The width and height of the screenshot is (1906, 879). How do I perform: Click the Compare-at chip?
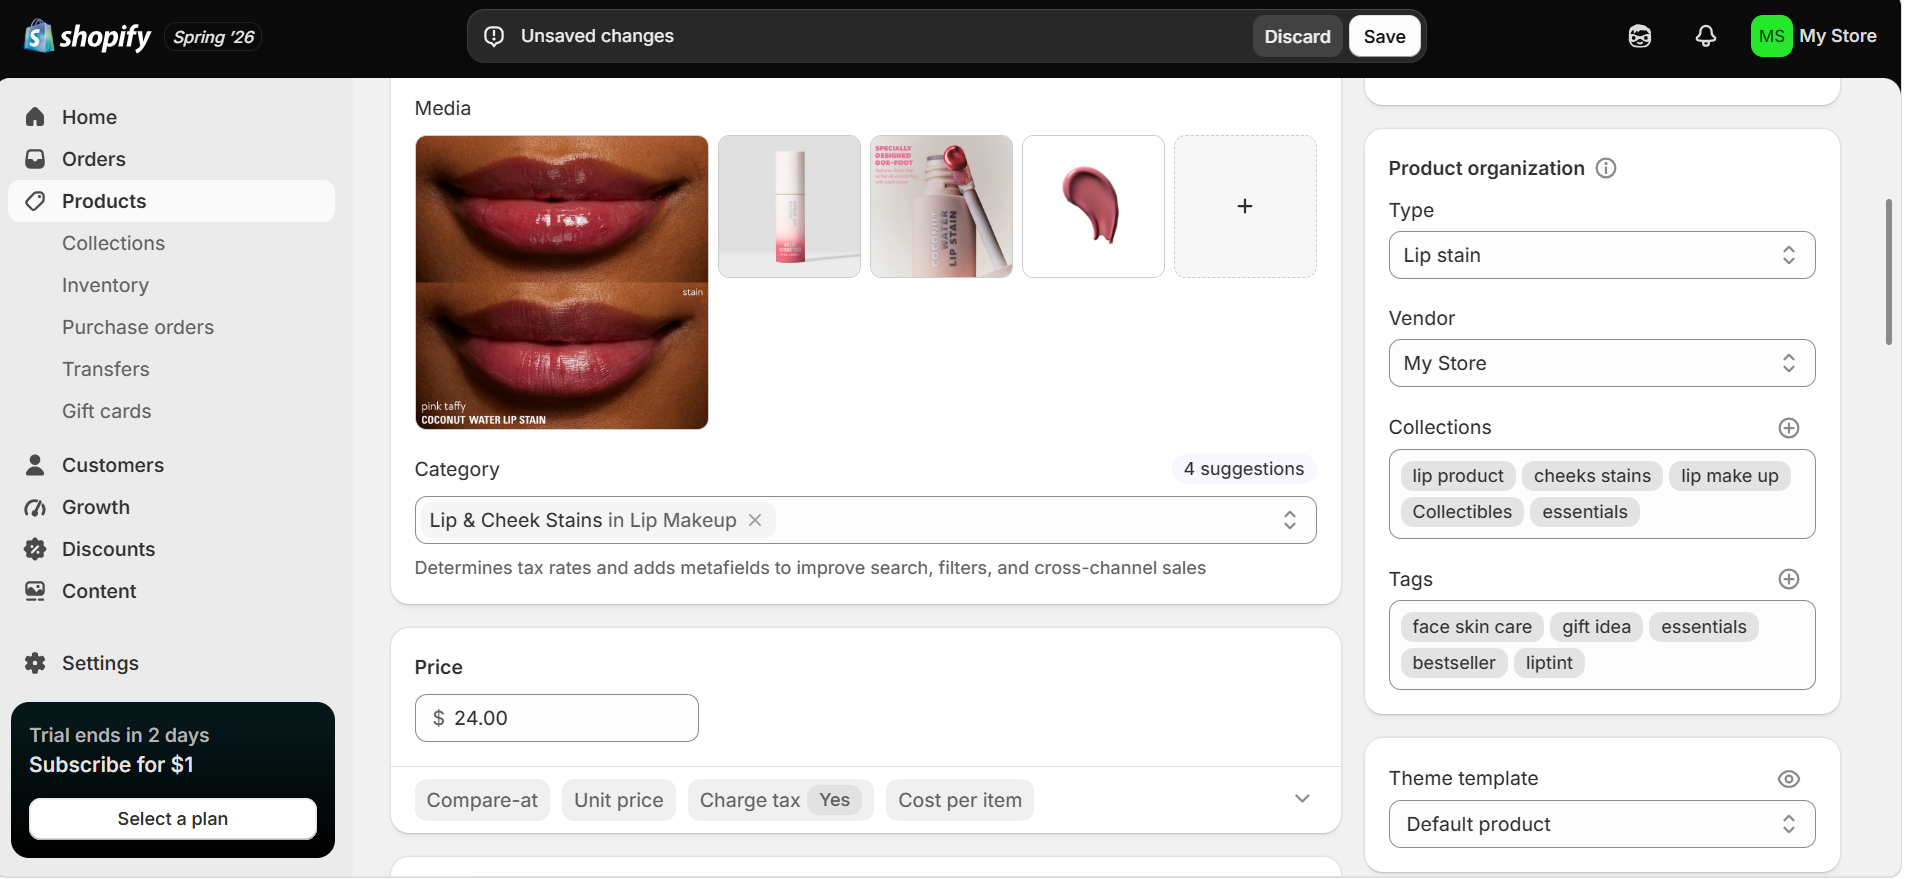pyautogui.click(x=482, y=800)
